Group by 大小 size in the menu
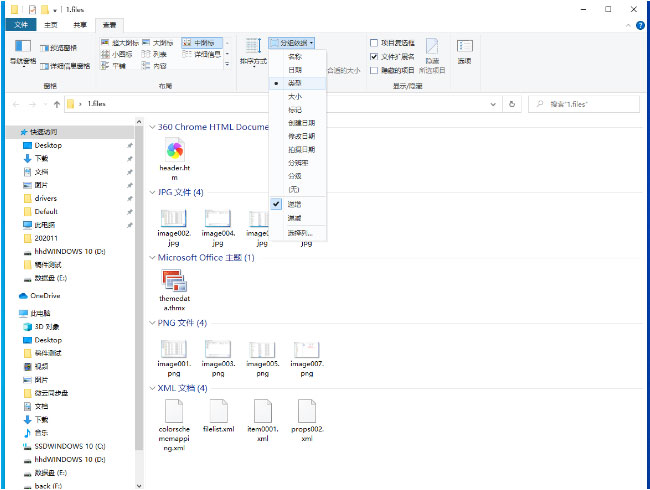 (x=297, y=96)
